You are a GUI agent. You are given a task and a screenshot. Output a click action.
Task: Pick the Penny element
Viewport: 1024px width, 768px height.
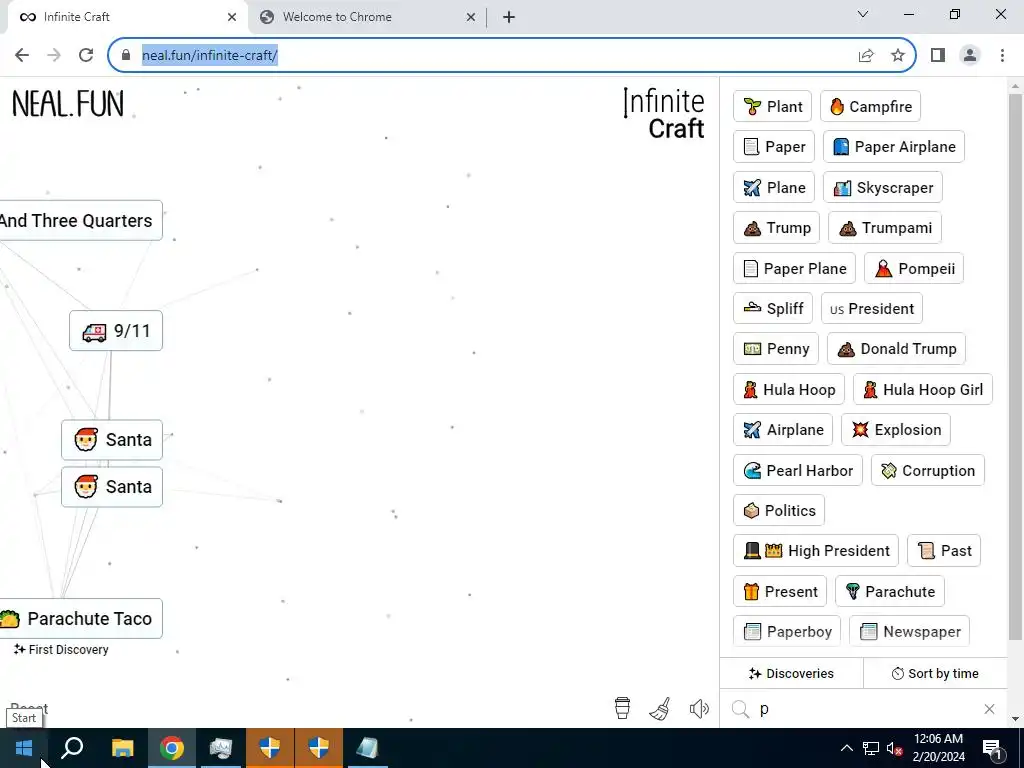[776, 349]
